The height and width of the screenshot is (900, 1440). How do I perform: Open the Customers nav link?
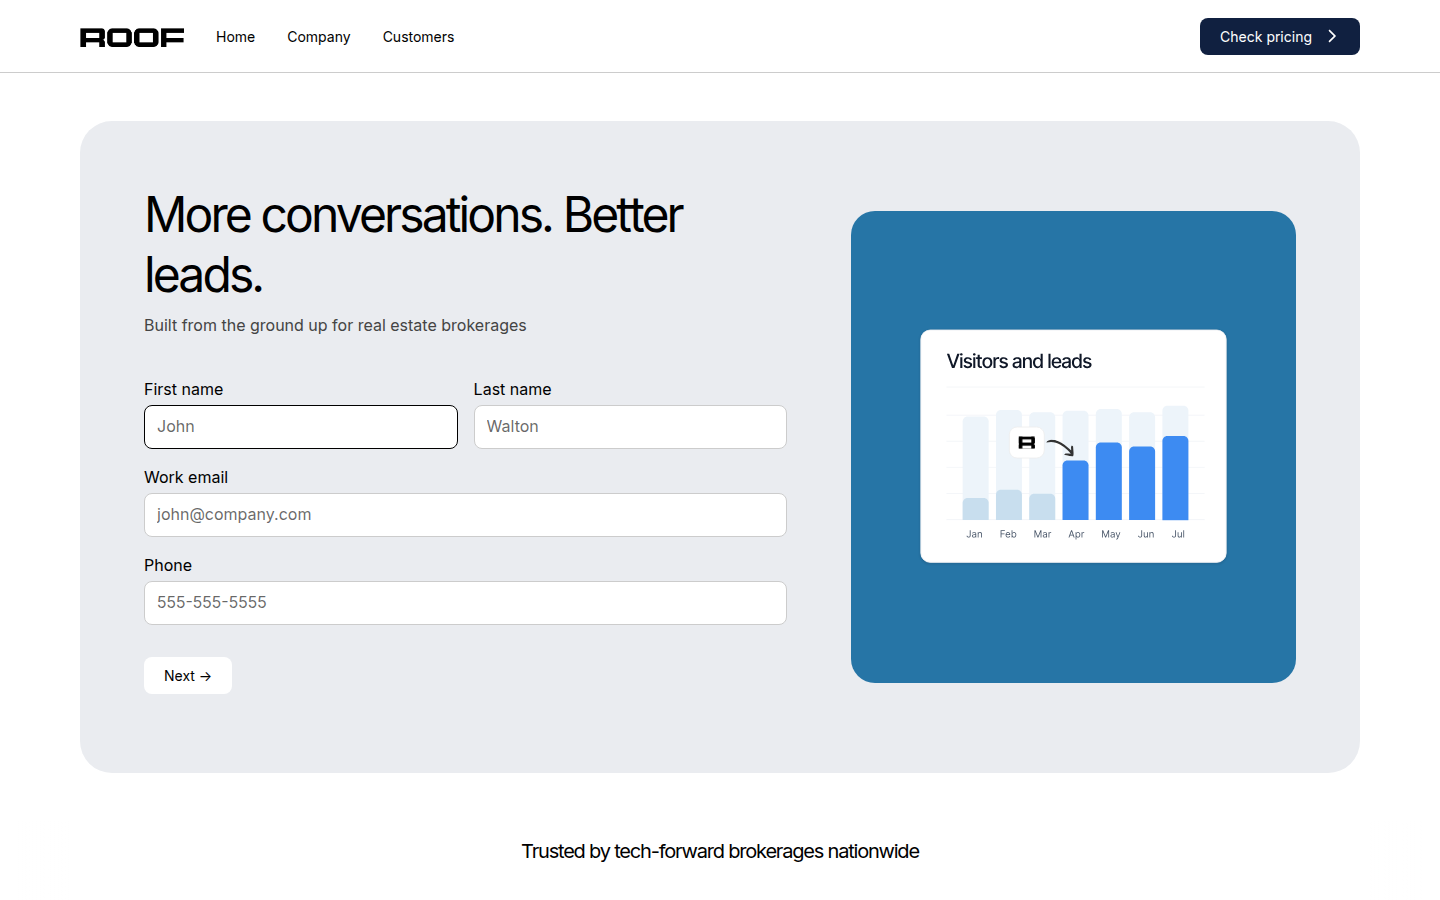click(x=418, y=37)
